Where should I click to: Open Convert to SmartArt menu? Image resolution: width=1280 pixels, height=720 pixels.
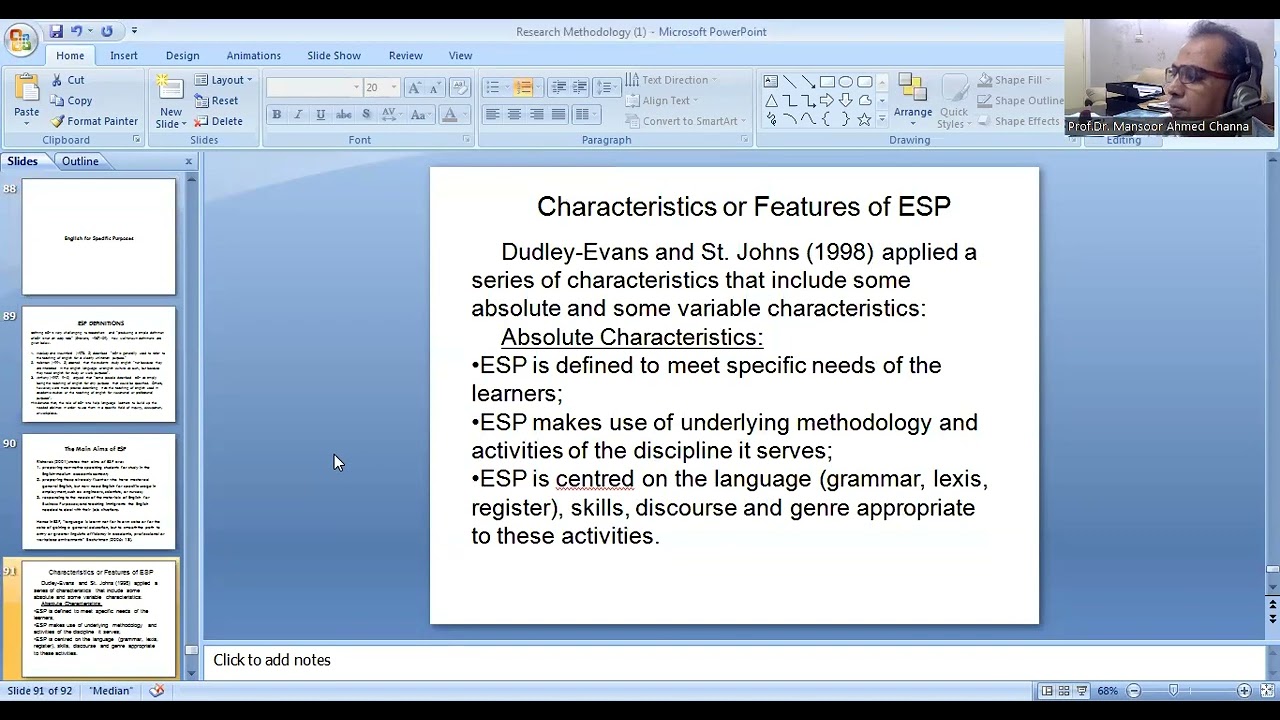pos(686,121)
